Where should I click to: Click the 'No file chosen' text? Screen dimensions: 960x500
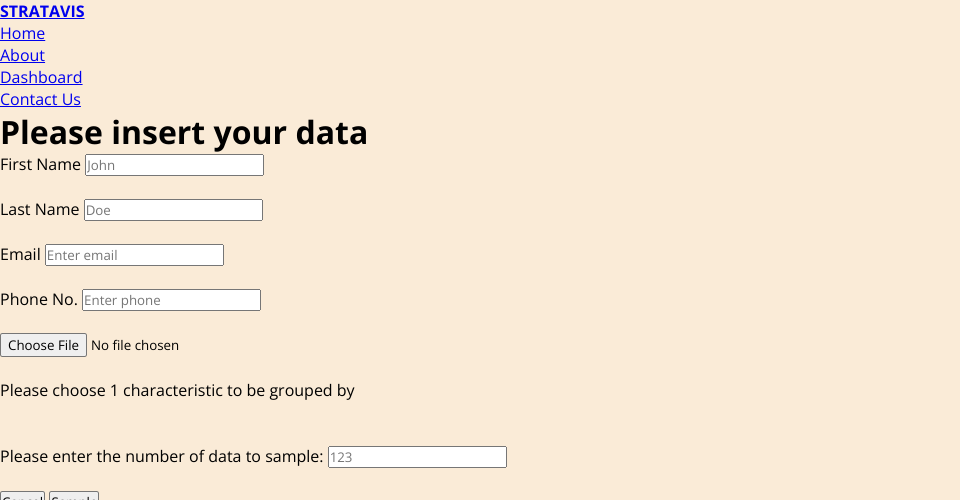(x=135, y=346)
